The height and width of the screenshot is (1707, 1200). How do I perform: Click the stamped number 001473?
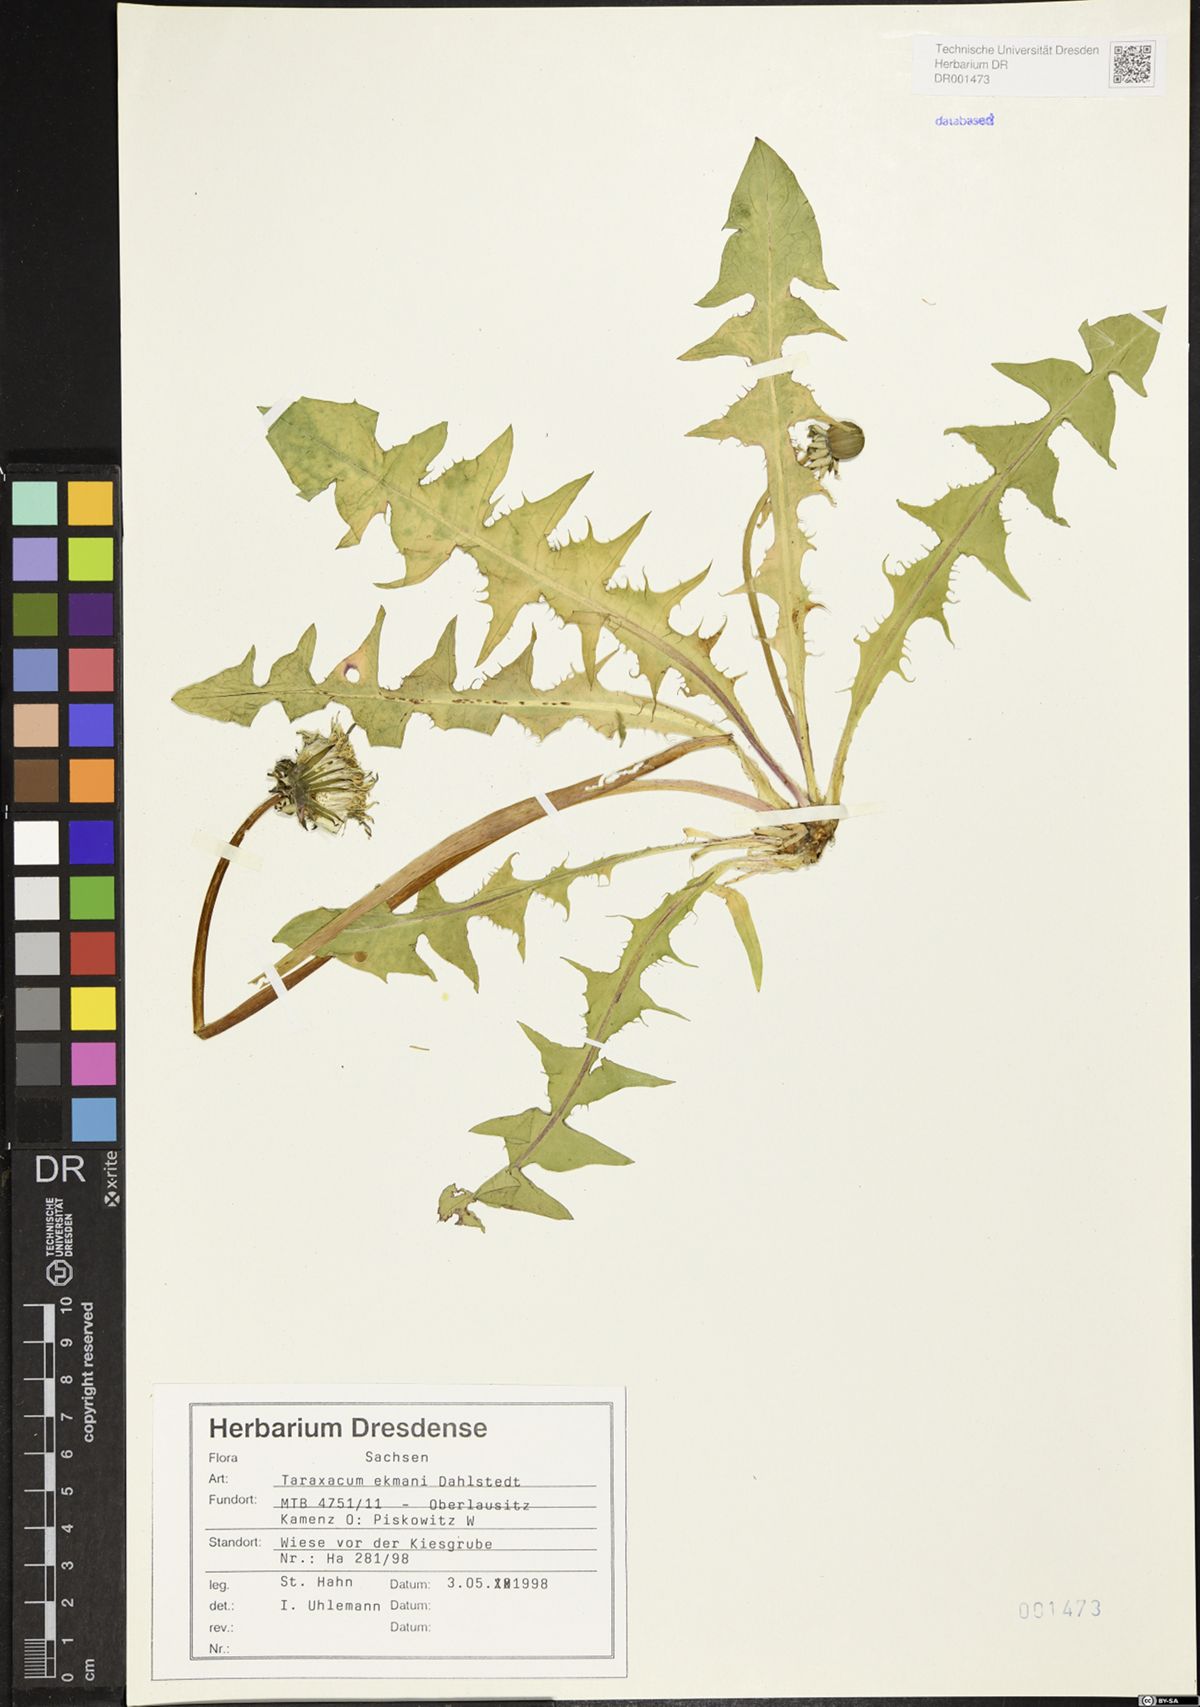coord(1060,1609)
